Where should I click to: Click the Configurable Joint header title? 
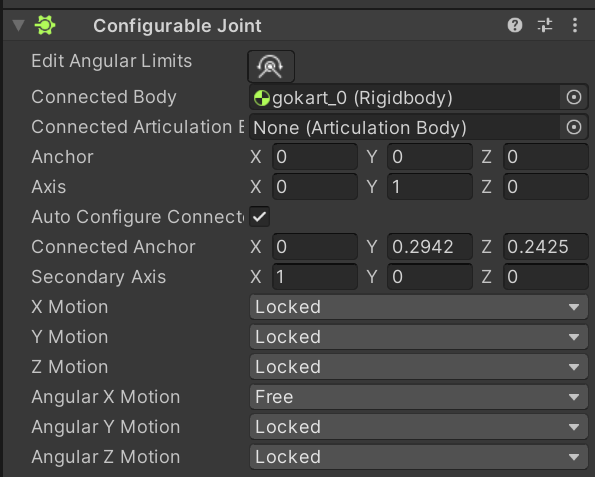pyautogui.click(x=177, y=26)
